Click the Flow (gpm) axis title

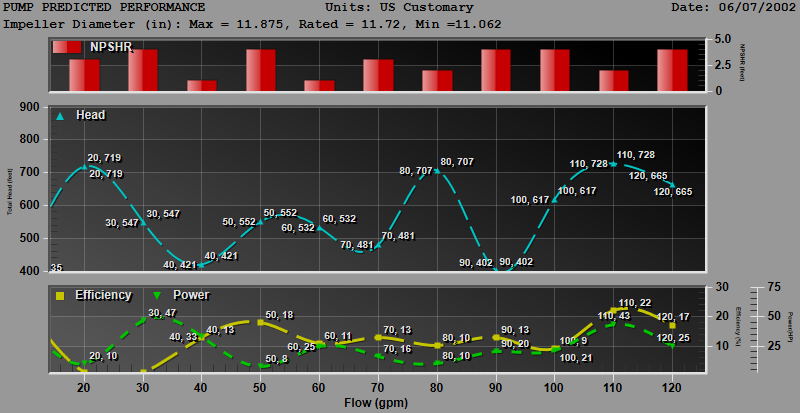(376, 403)
